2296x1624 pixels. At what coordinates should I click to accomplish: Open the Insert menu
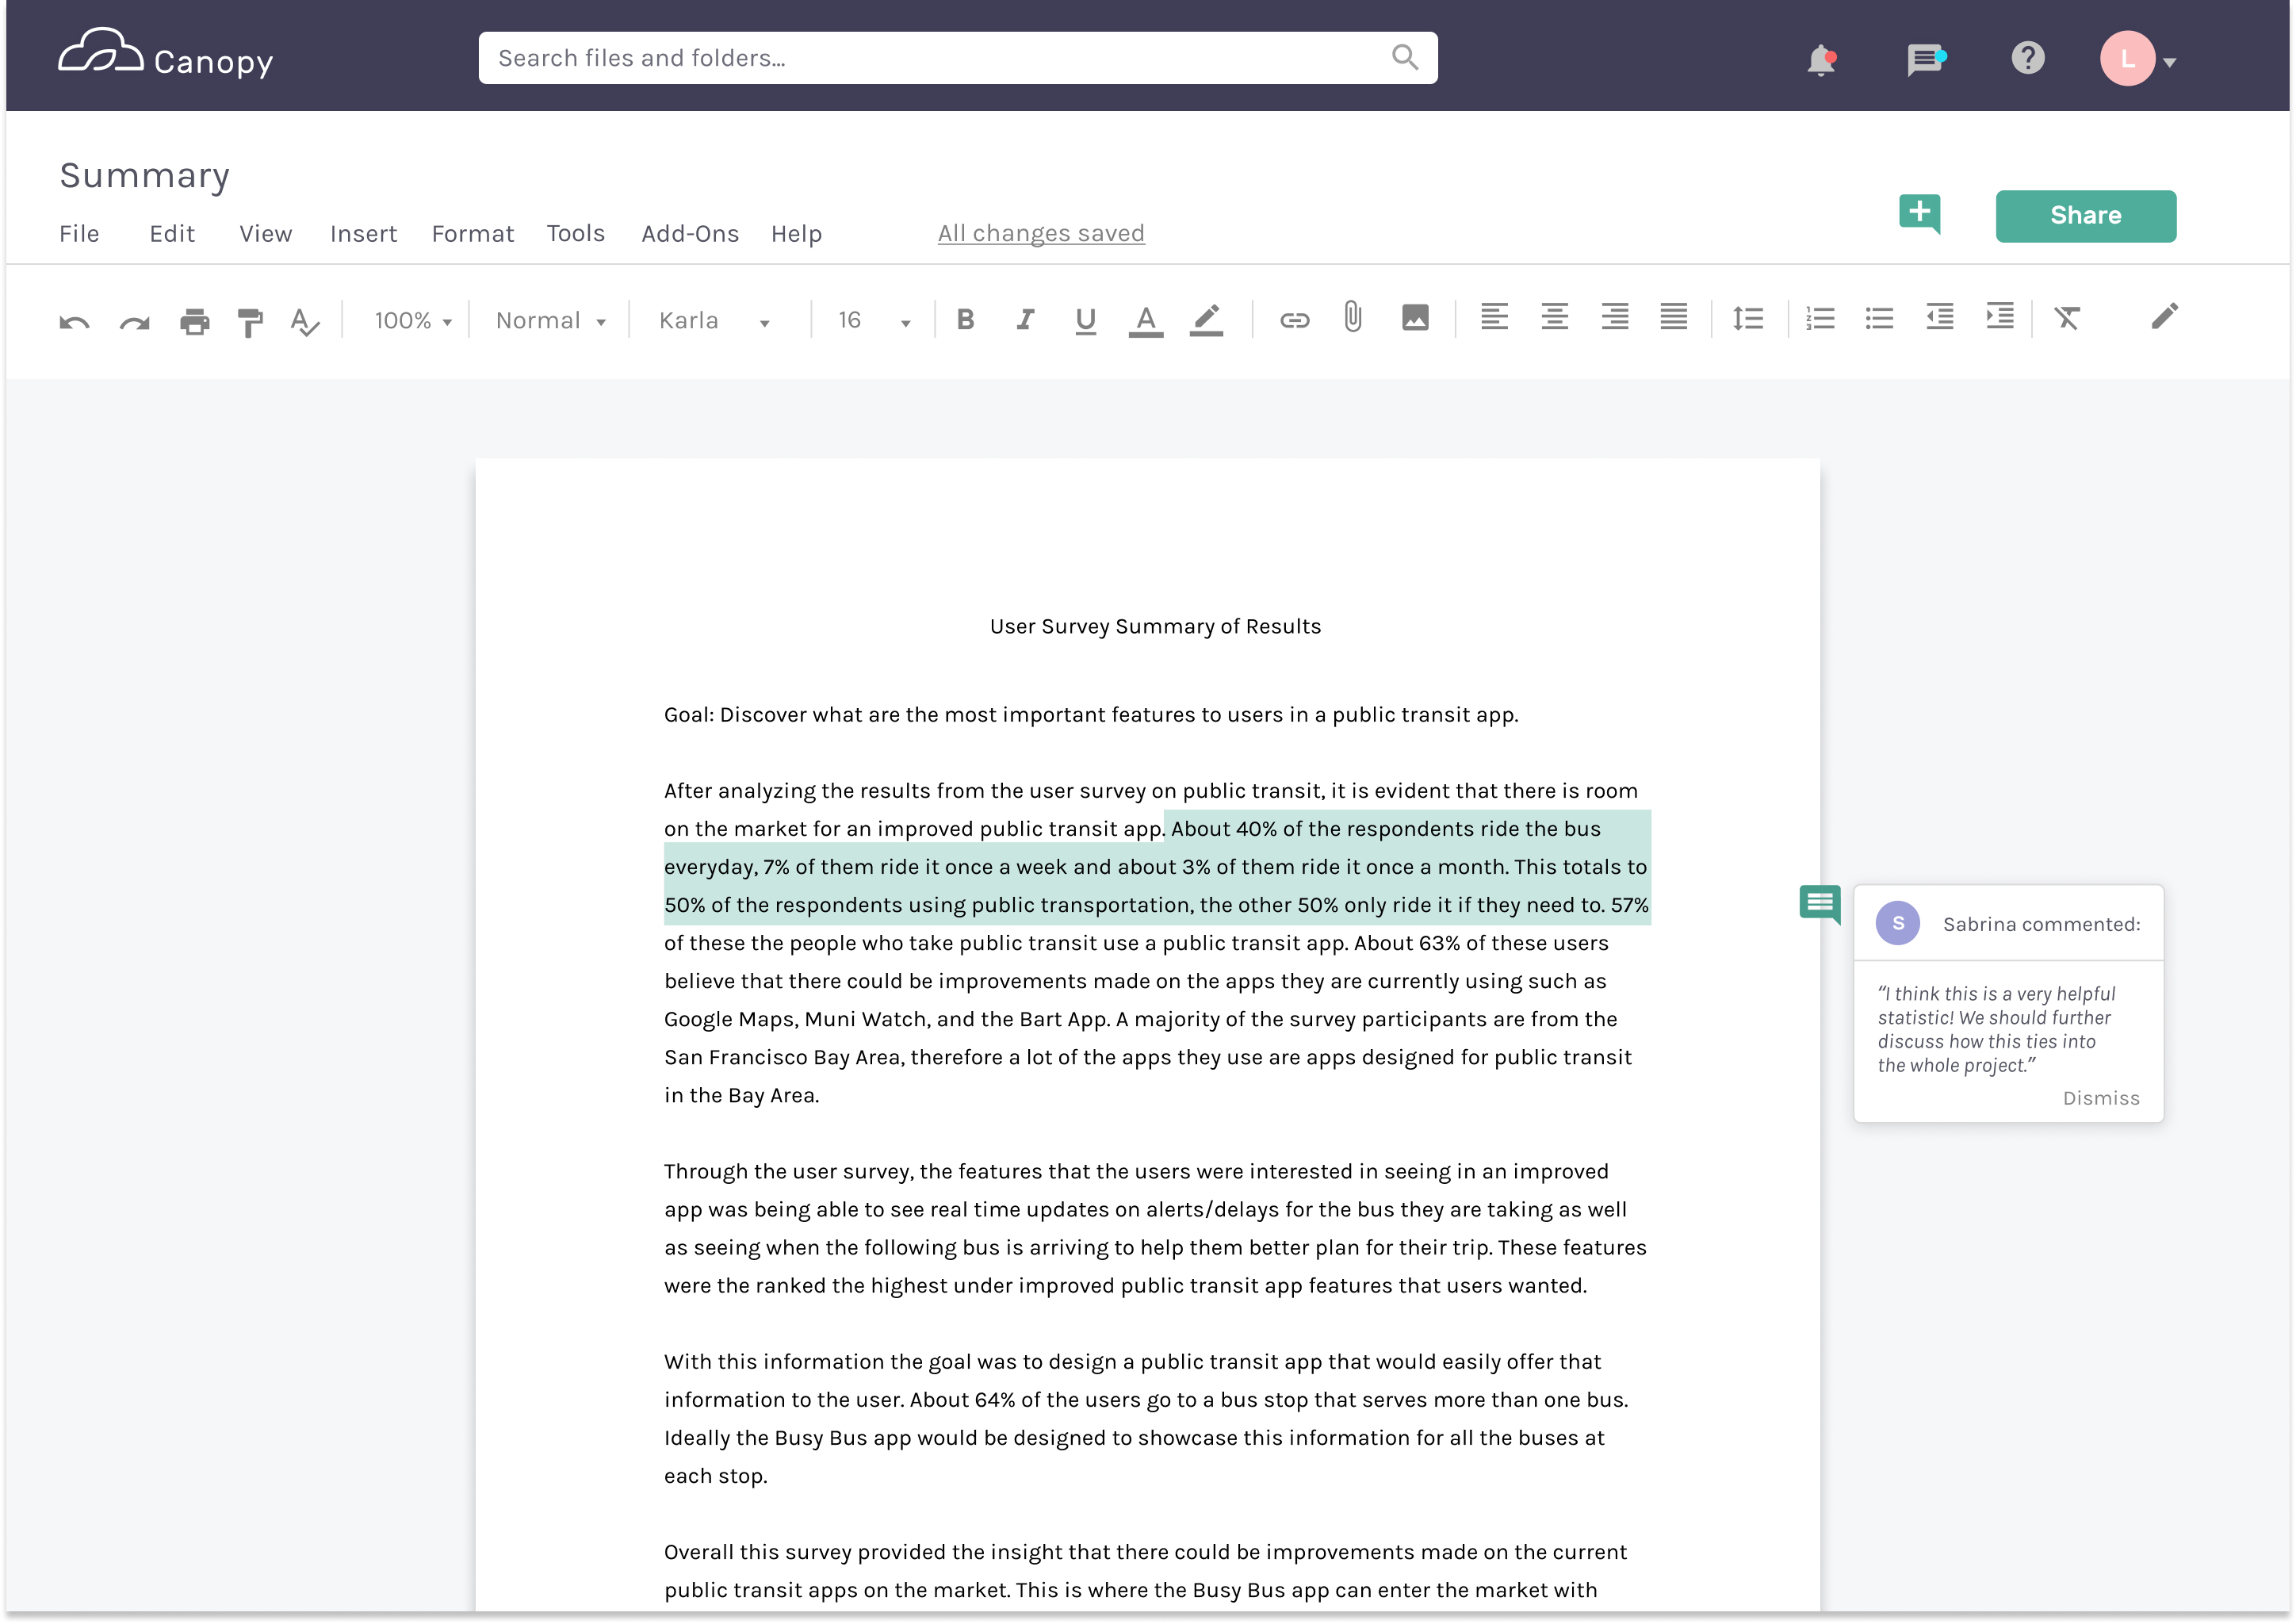point(363,233)
